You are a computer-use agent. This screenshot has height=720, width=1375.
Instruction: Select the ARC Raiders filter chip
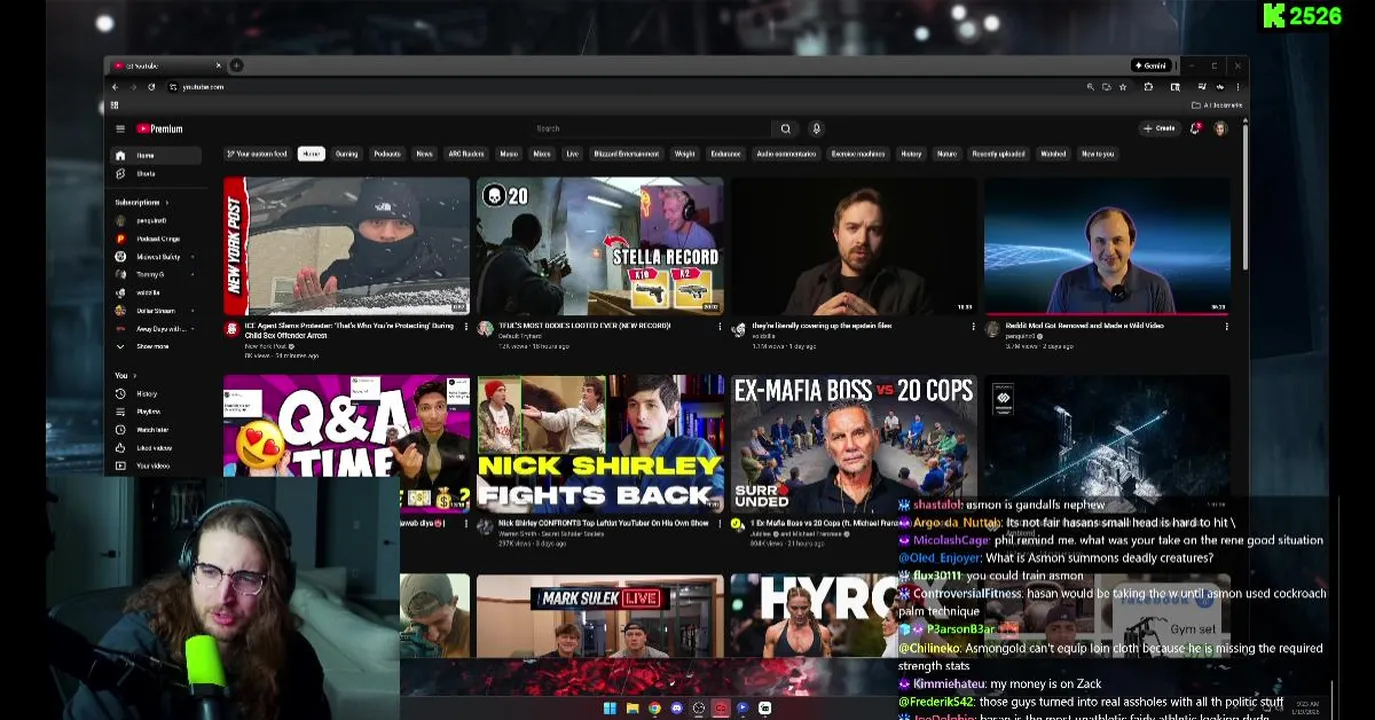click(466, 154)
